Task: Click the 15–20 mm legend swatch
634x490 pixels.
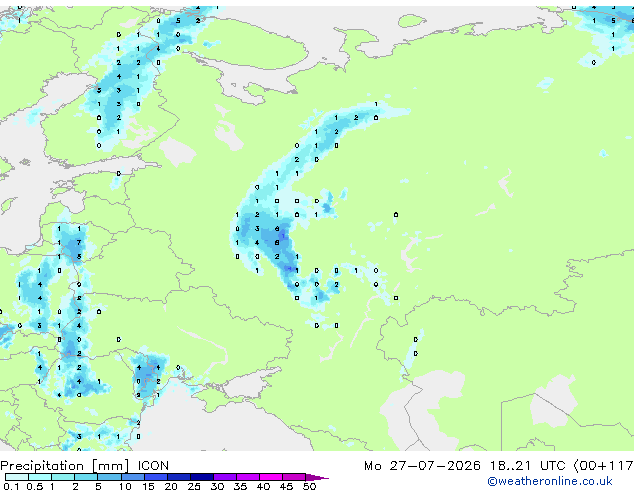Action: pyautogui.click(x=155, y=477)
